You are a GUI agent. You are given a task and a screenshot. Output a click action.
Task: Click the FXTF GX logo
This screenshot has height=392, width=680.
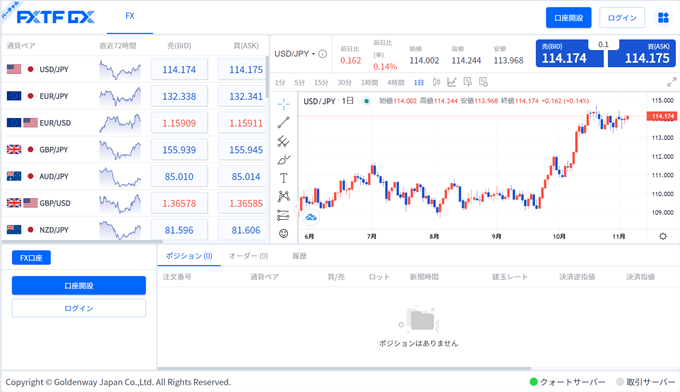pyautogui.click(x=56, y=17)
